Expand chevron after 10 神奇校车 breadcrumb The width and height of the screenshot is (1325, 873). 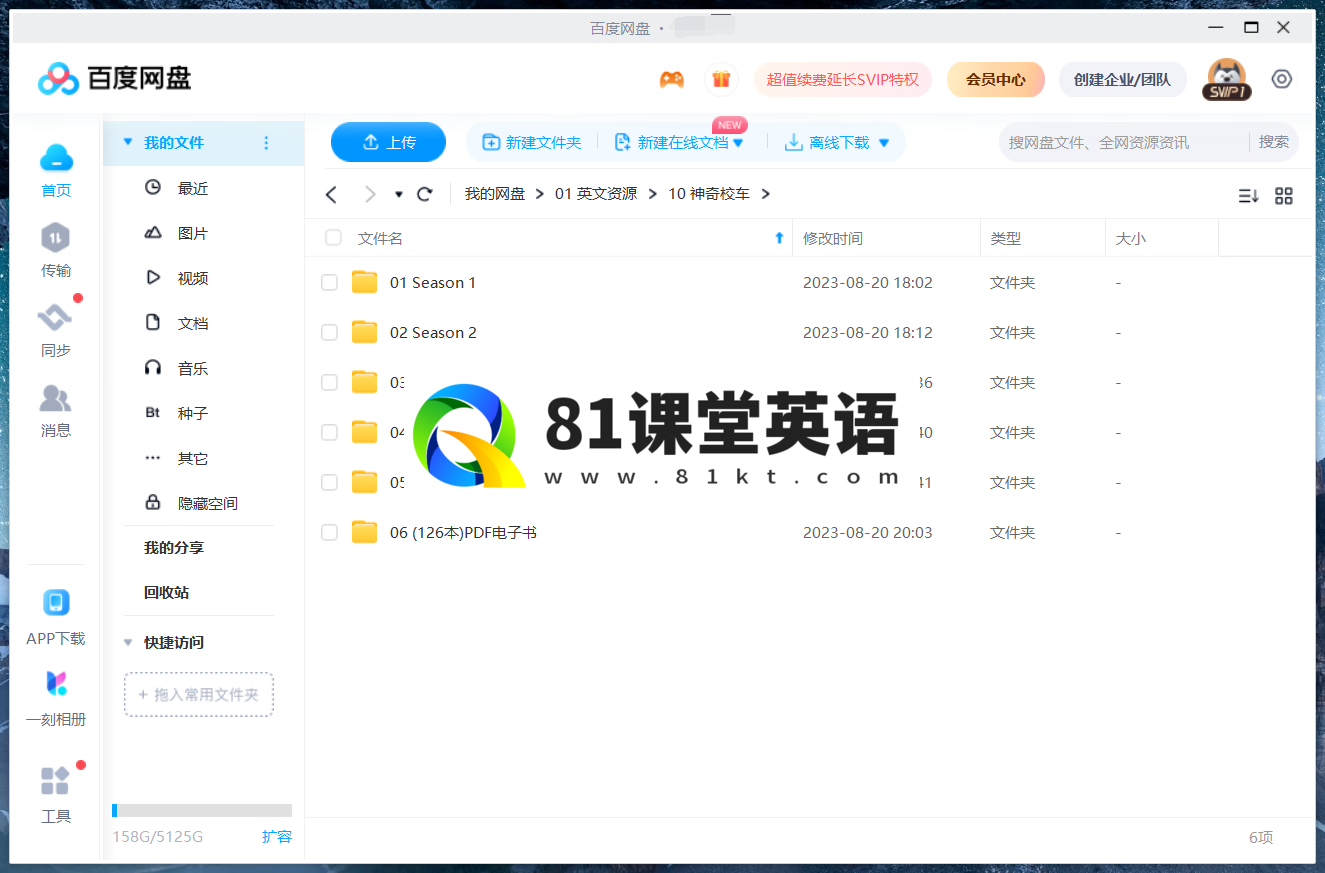click(x=766, y=194)
